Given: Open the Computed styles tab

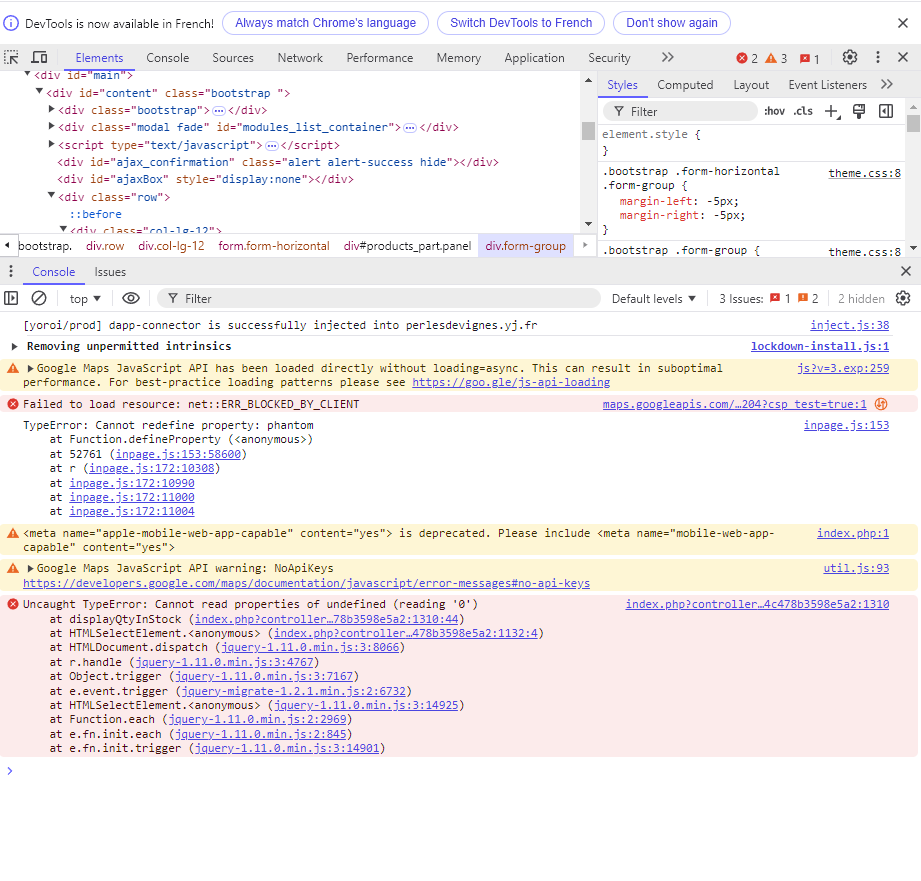Looking at the screenshot, I should 685,85.
